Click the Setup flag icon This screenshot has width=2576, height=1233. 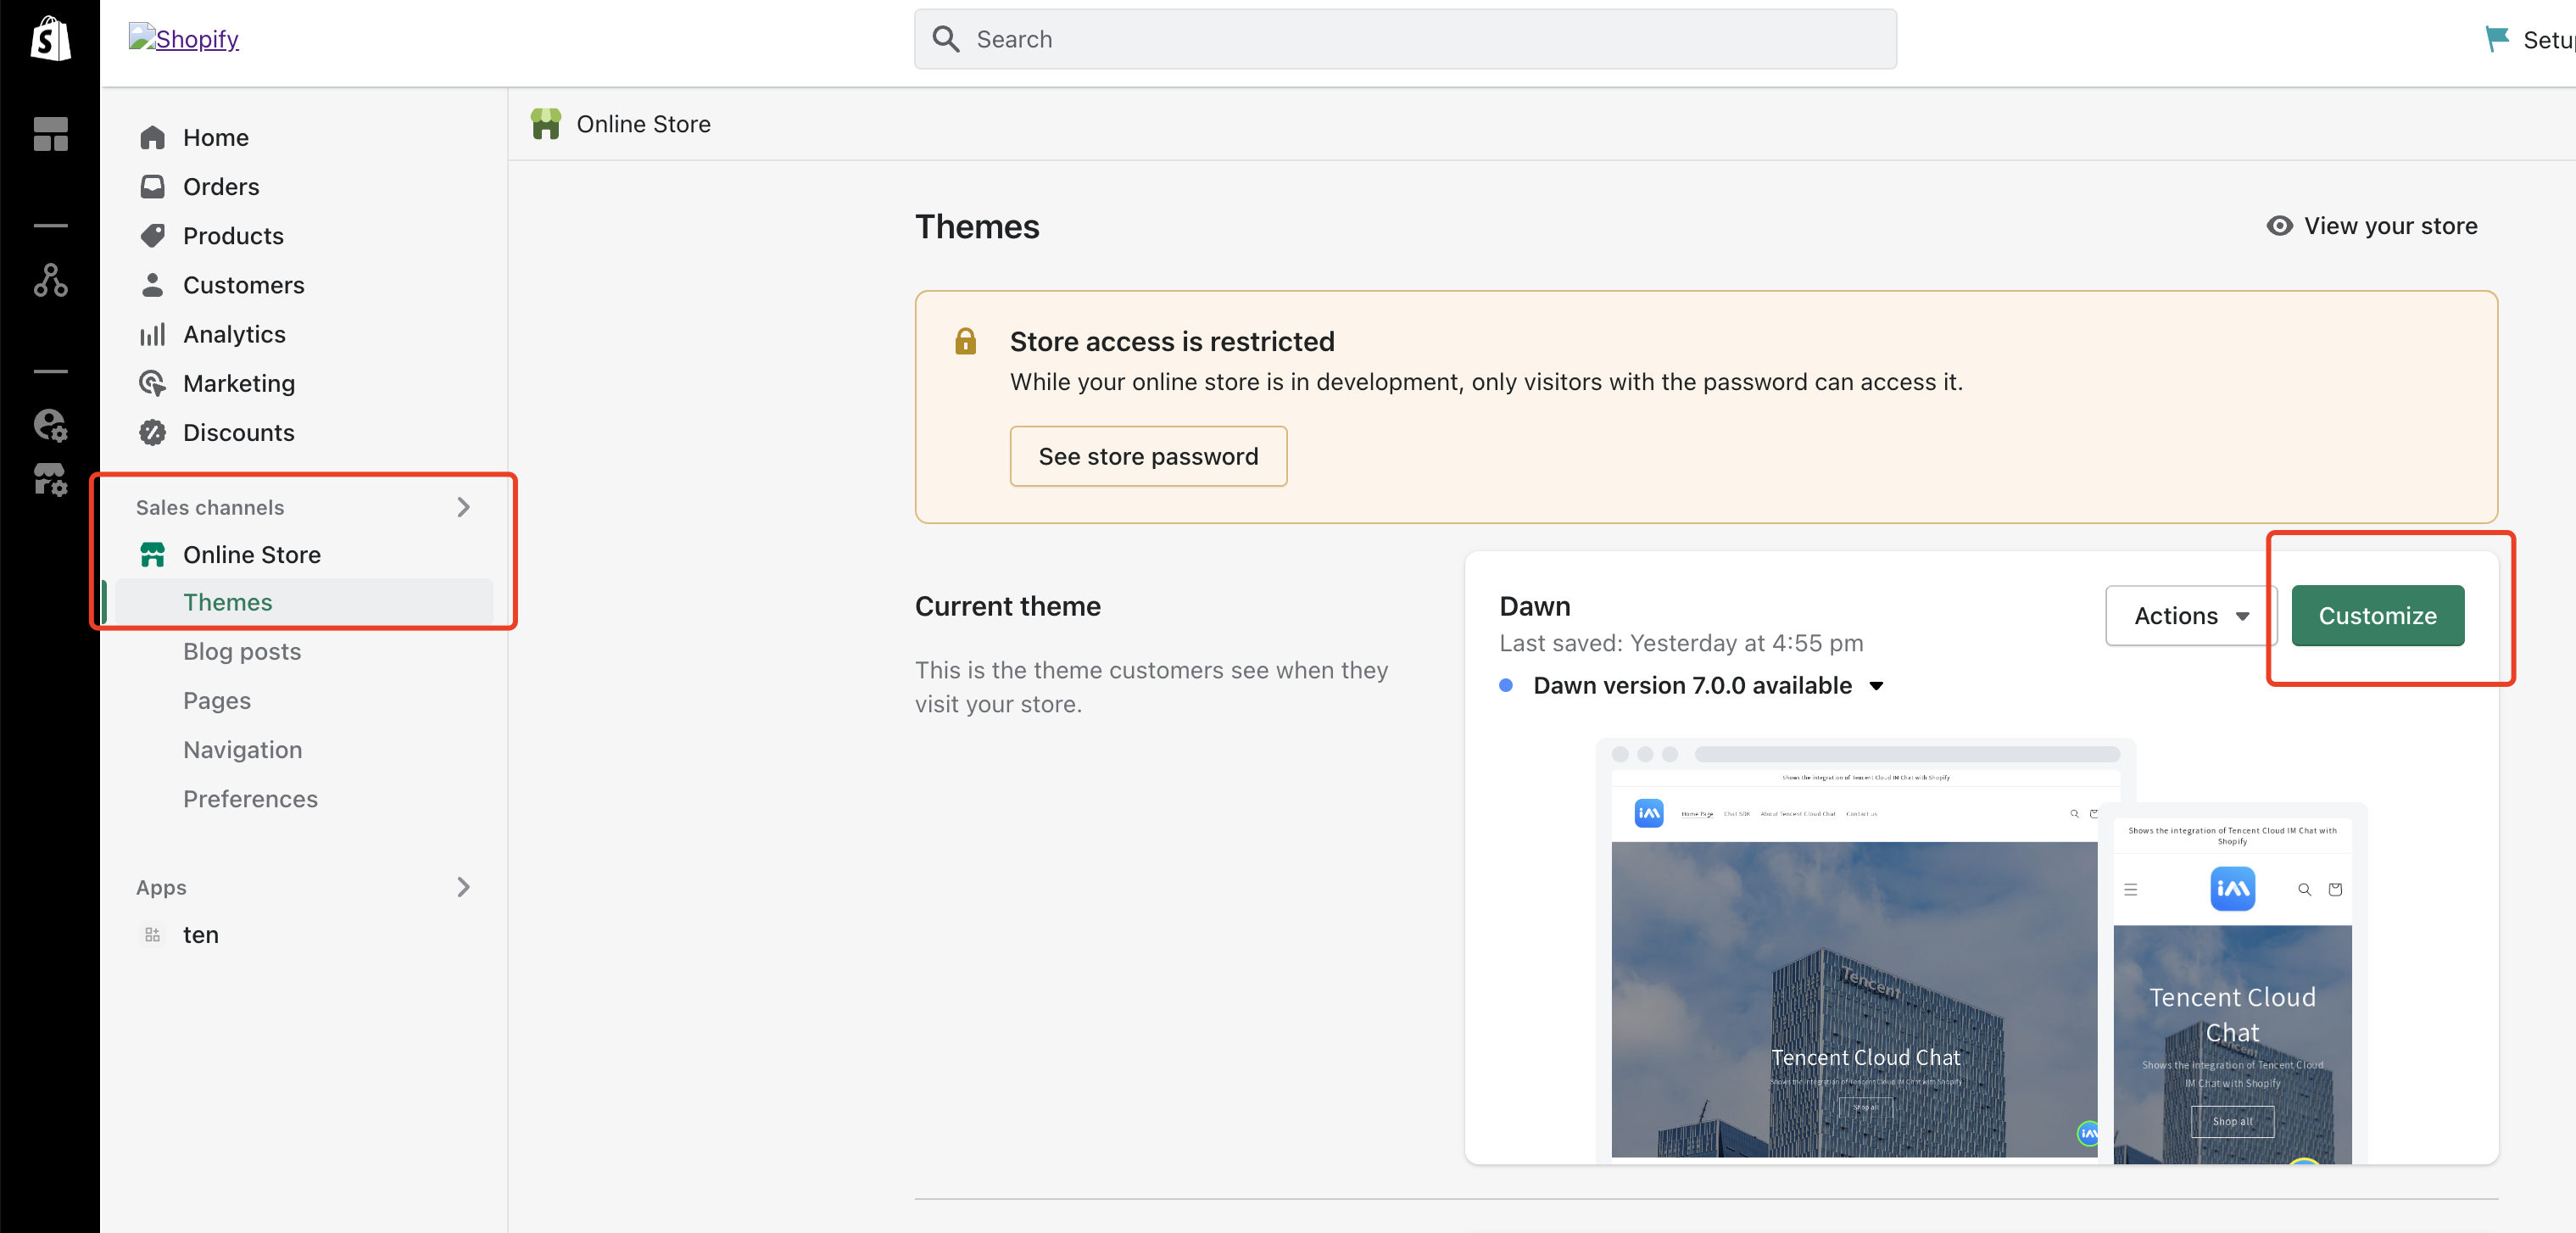(x=2497, y=39)
